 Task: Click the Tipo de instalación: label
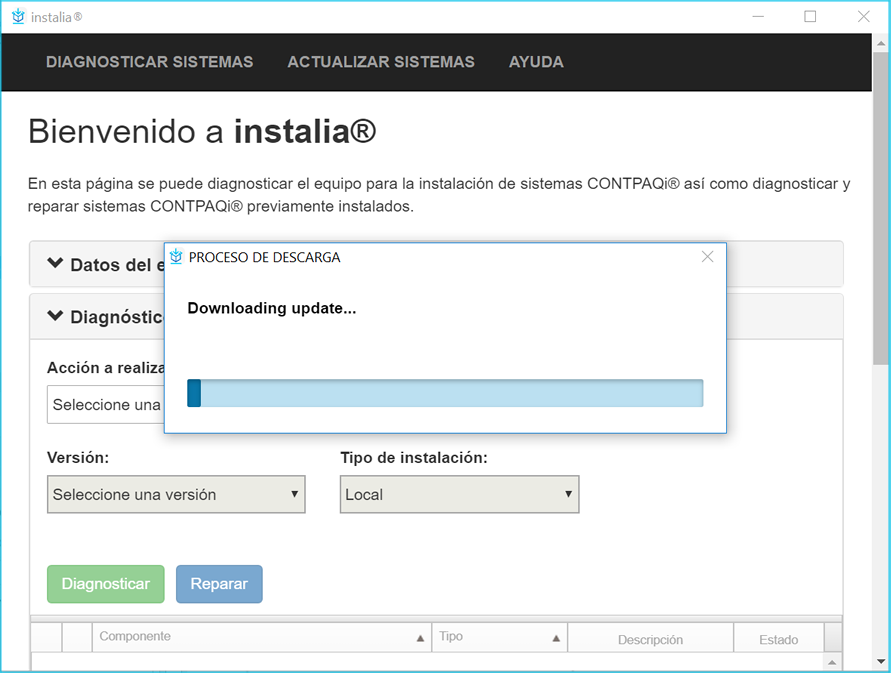coord(414,458)
